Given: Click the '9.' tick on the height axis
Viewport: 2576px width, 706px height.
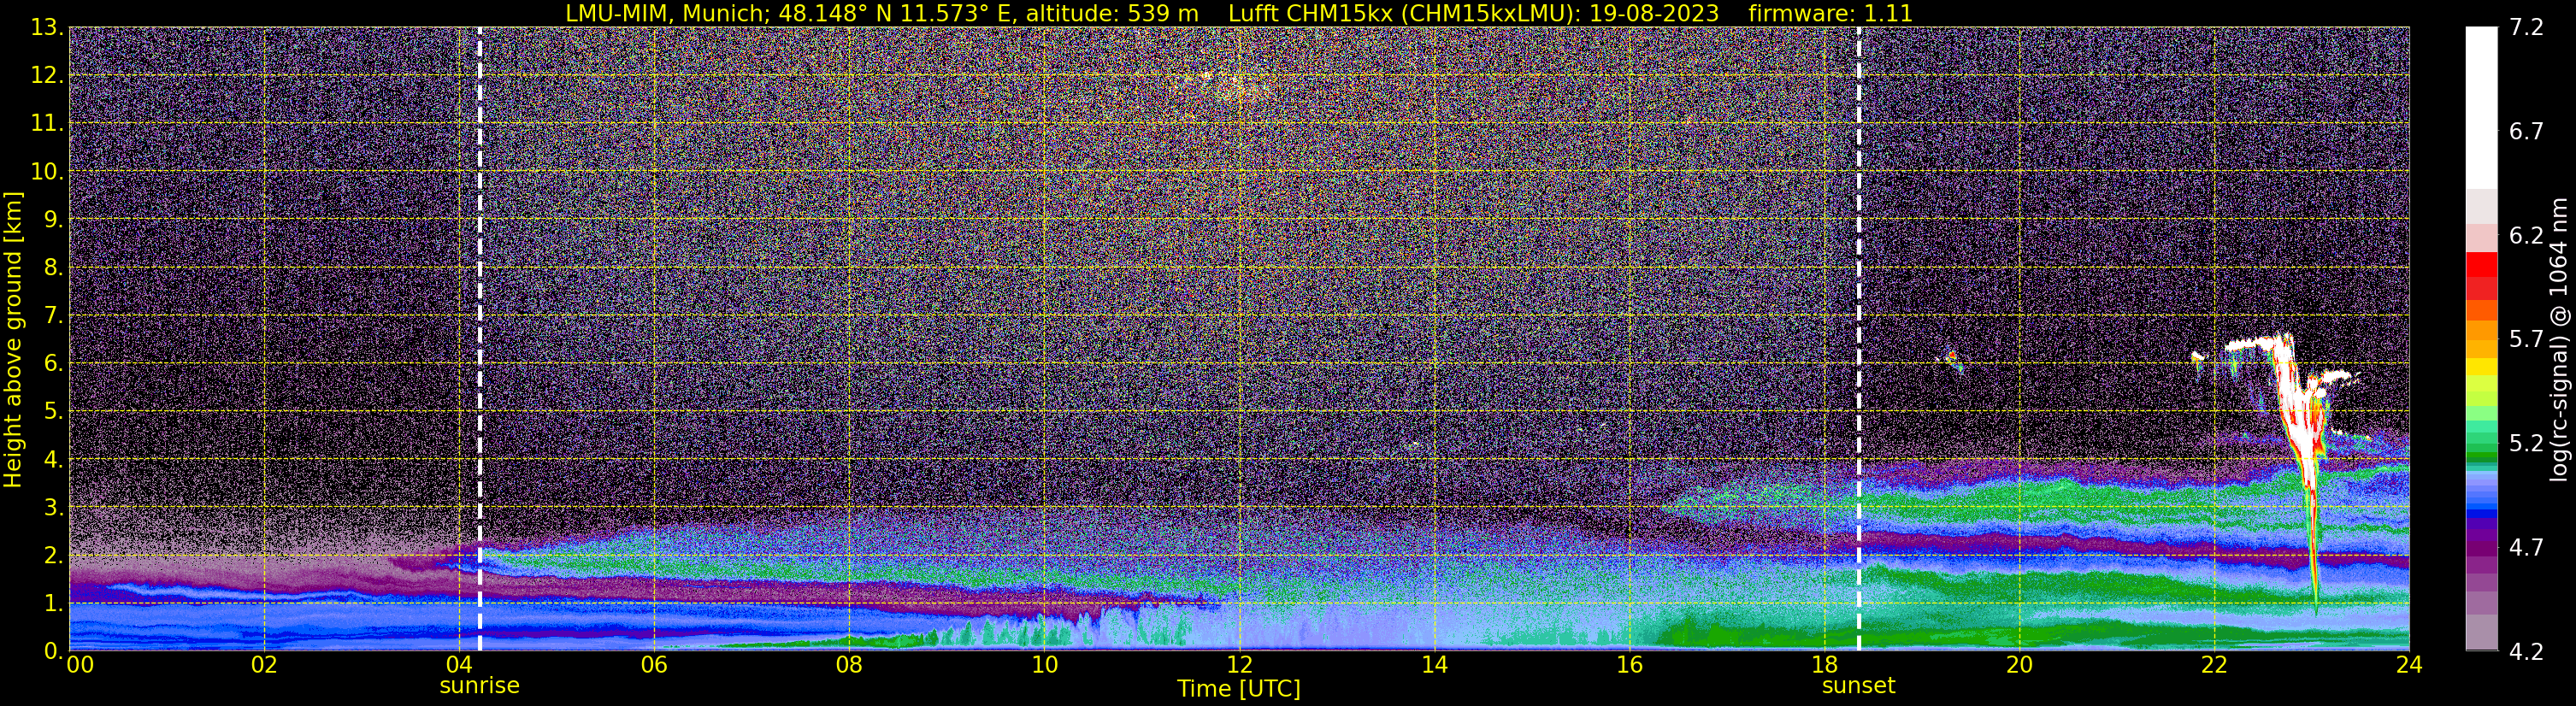Looking at the screenshot, I should [x=52, y=220].
